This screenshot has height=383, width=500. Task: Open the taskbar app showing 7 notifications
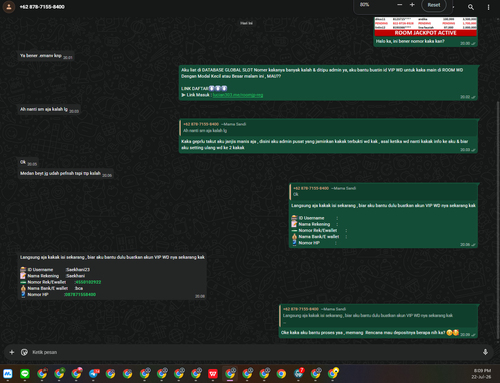click(299, 374)
